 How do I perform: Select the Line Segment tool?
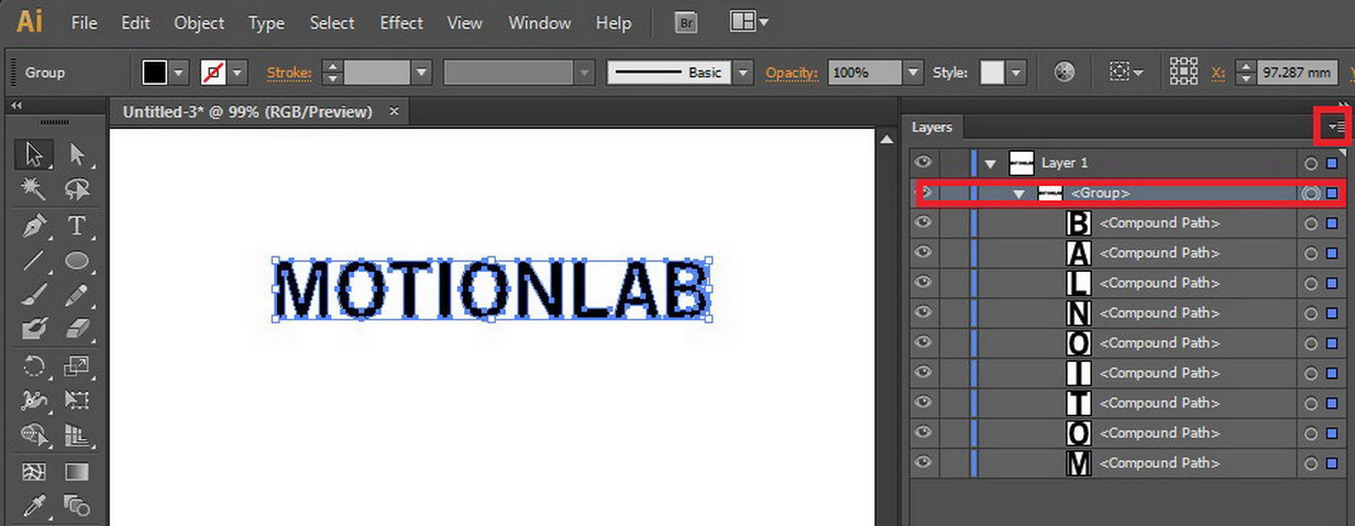coord(34,261)
